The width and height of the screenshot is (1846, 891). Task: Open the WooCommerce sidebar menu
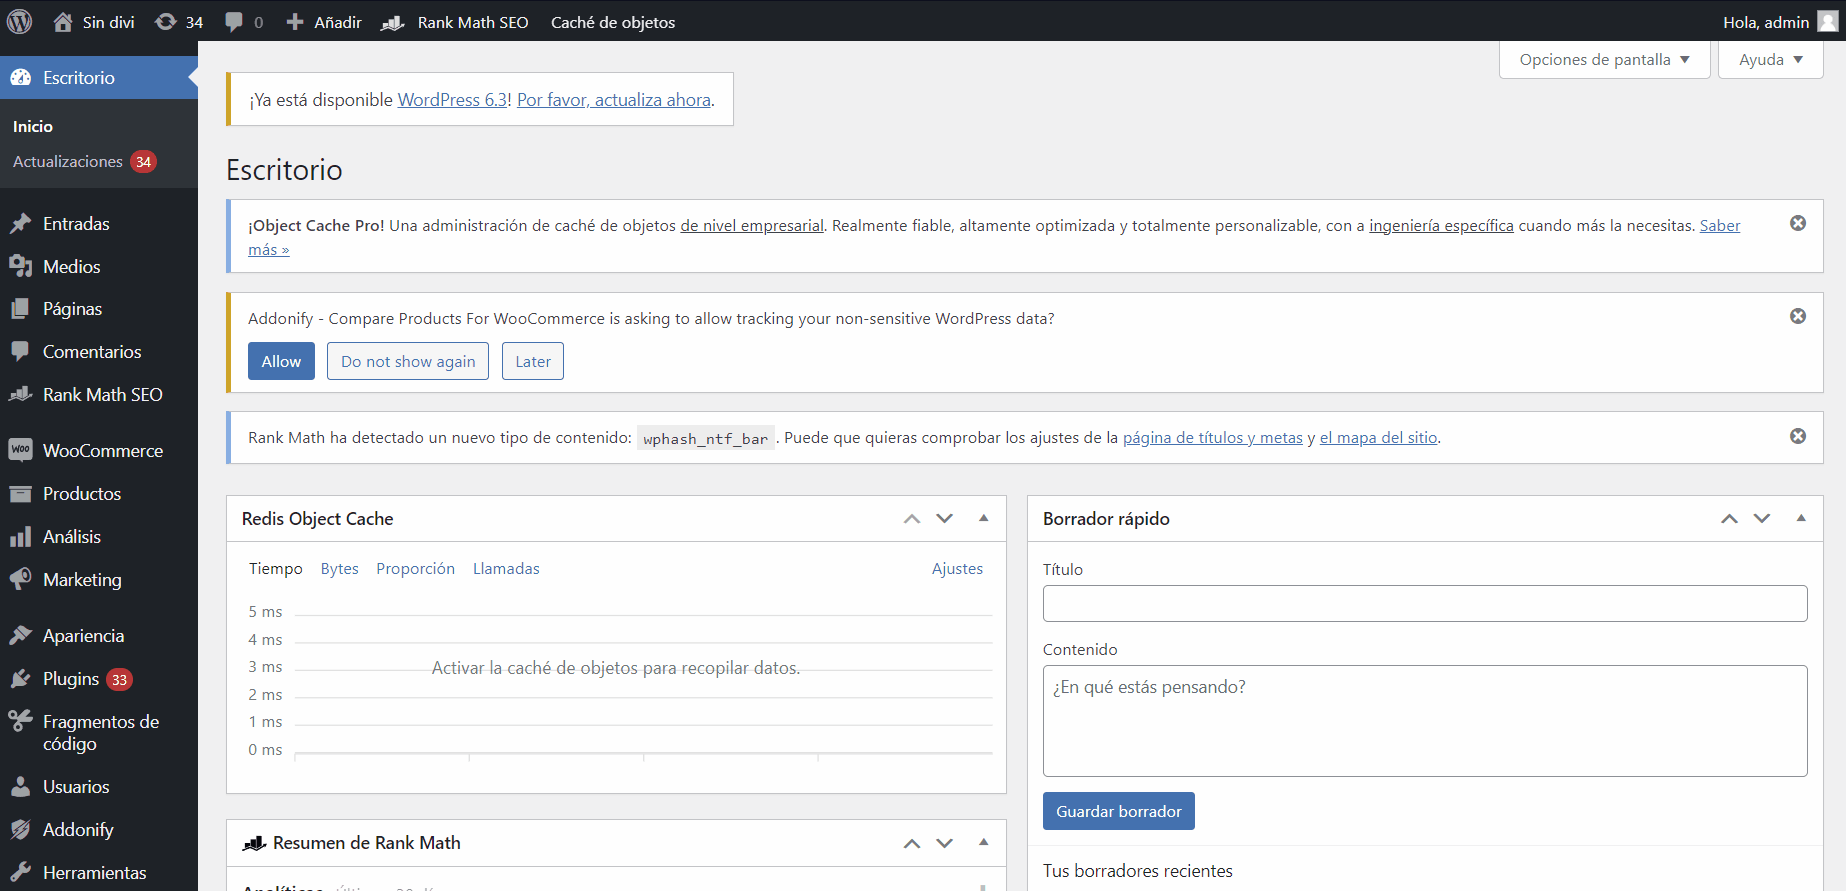(x=102, y=451)
